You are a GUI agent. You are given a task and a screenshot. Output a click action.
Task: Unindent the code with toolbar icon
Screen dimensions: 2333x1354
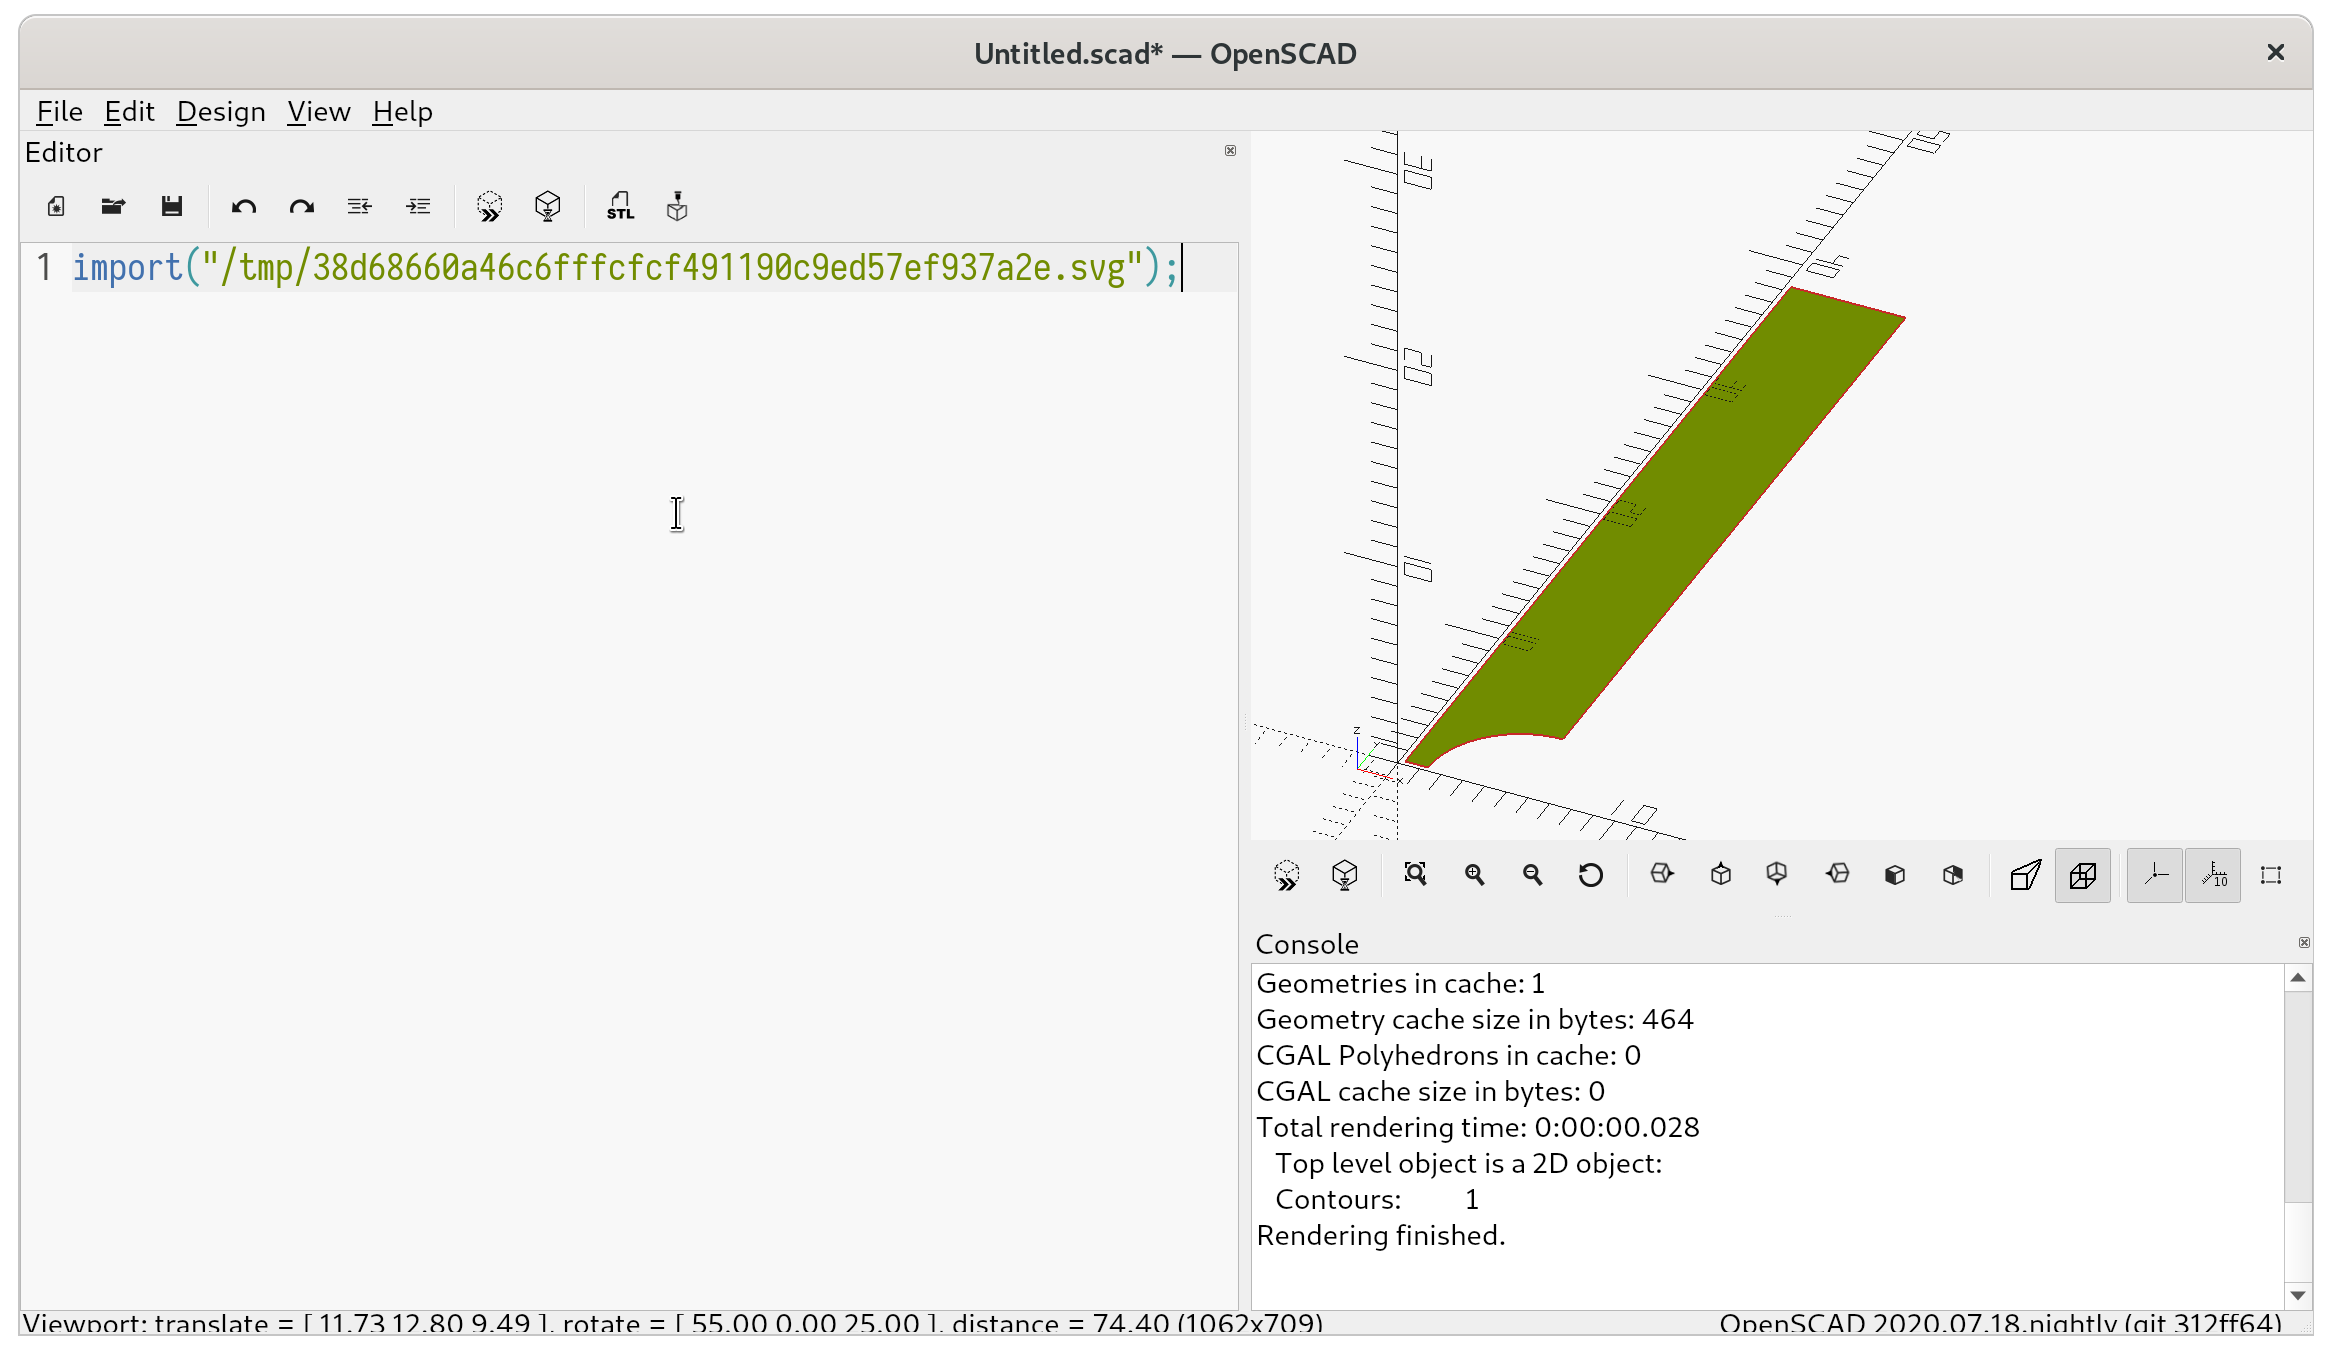(360, 207)
